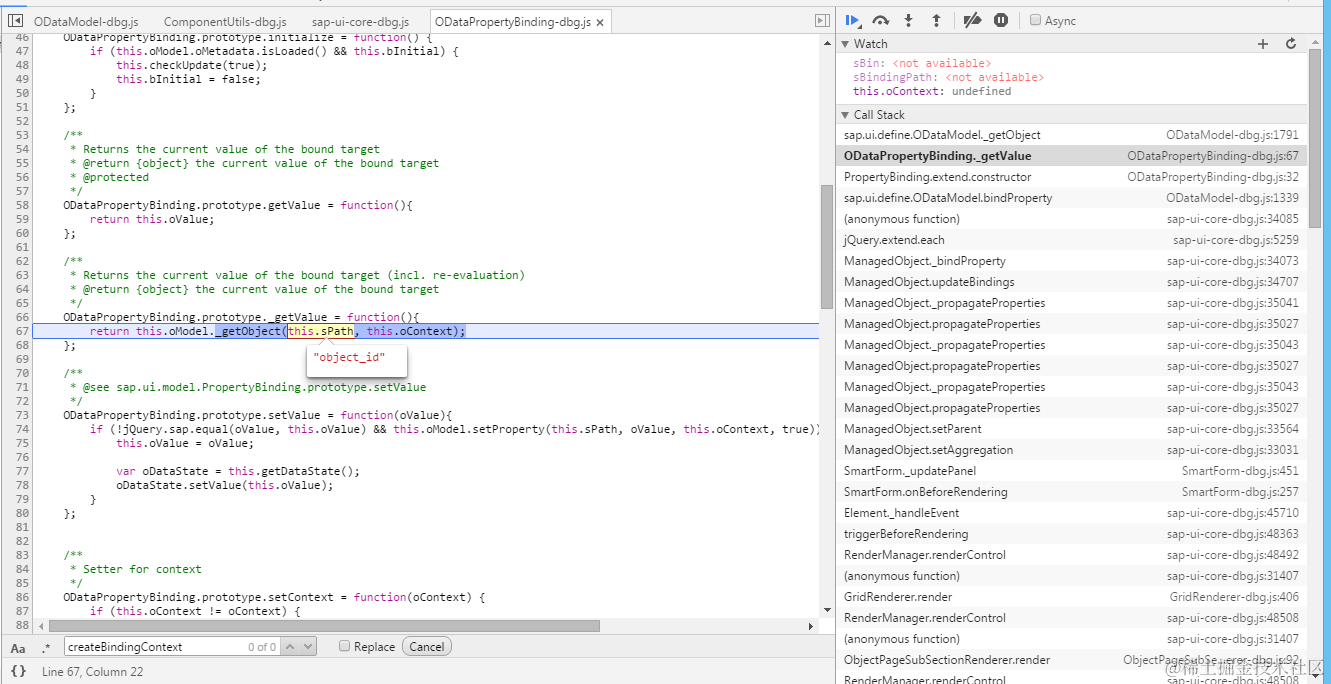Click the code editor horizontal scrollbar
This screenshot has width=1331, height=684.
point(322,626)
